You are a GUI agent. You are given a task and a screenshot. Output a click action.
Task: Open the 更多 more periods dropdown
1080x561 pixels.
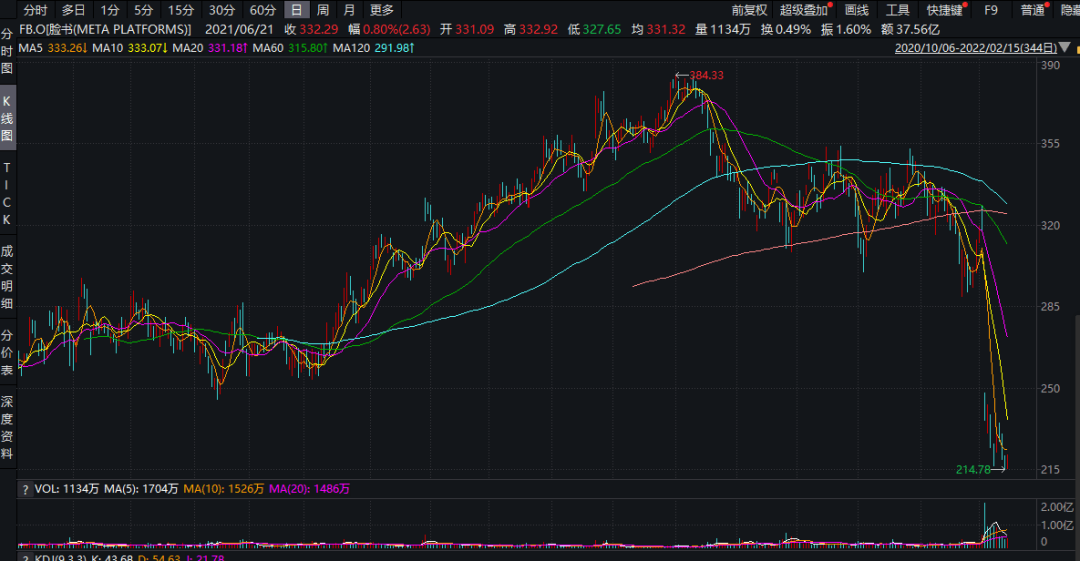pos(382,10)
